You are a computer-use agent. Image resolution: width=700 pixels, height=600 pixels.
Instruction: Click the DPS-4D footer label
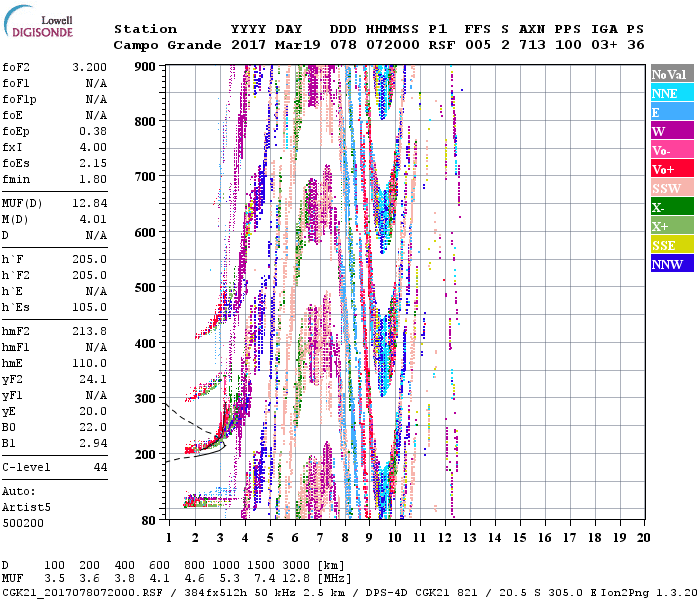point(387,592)
